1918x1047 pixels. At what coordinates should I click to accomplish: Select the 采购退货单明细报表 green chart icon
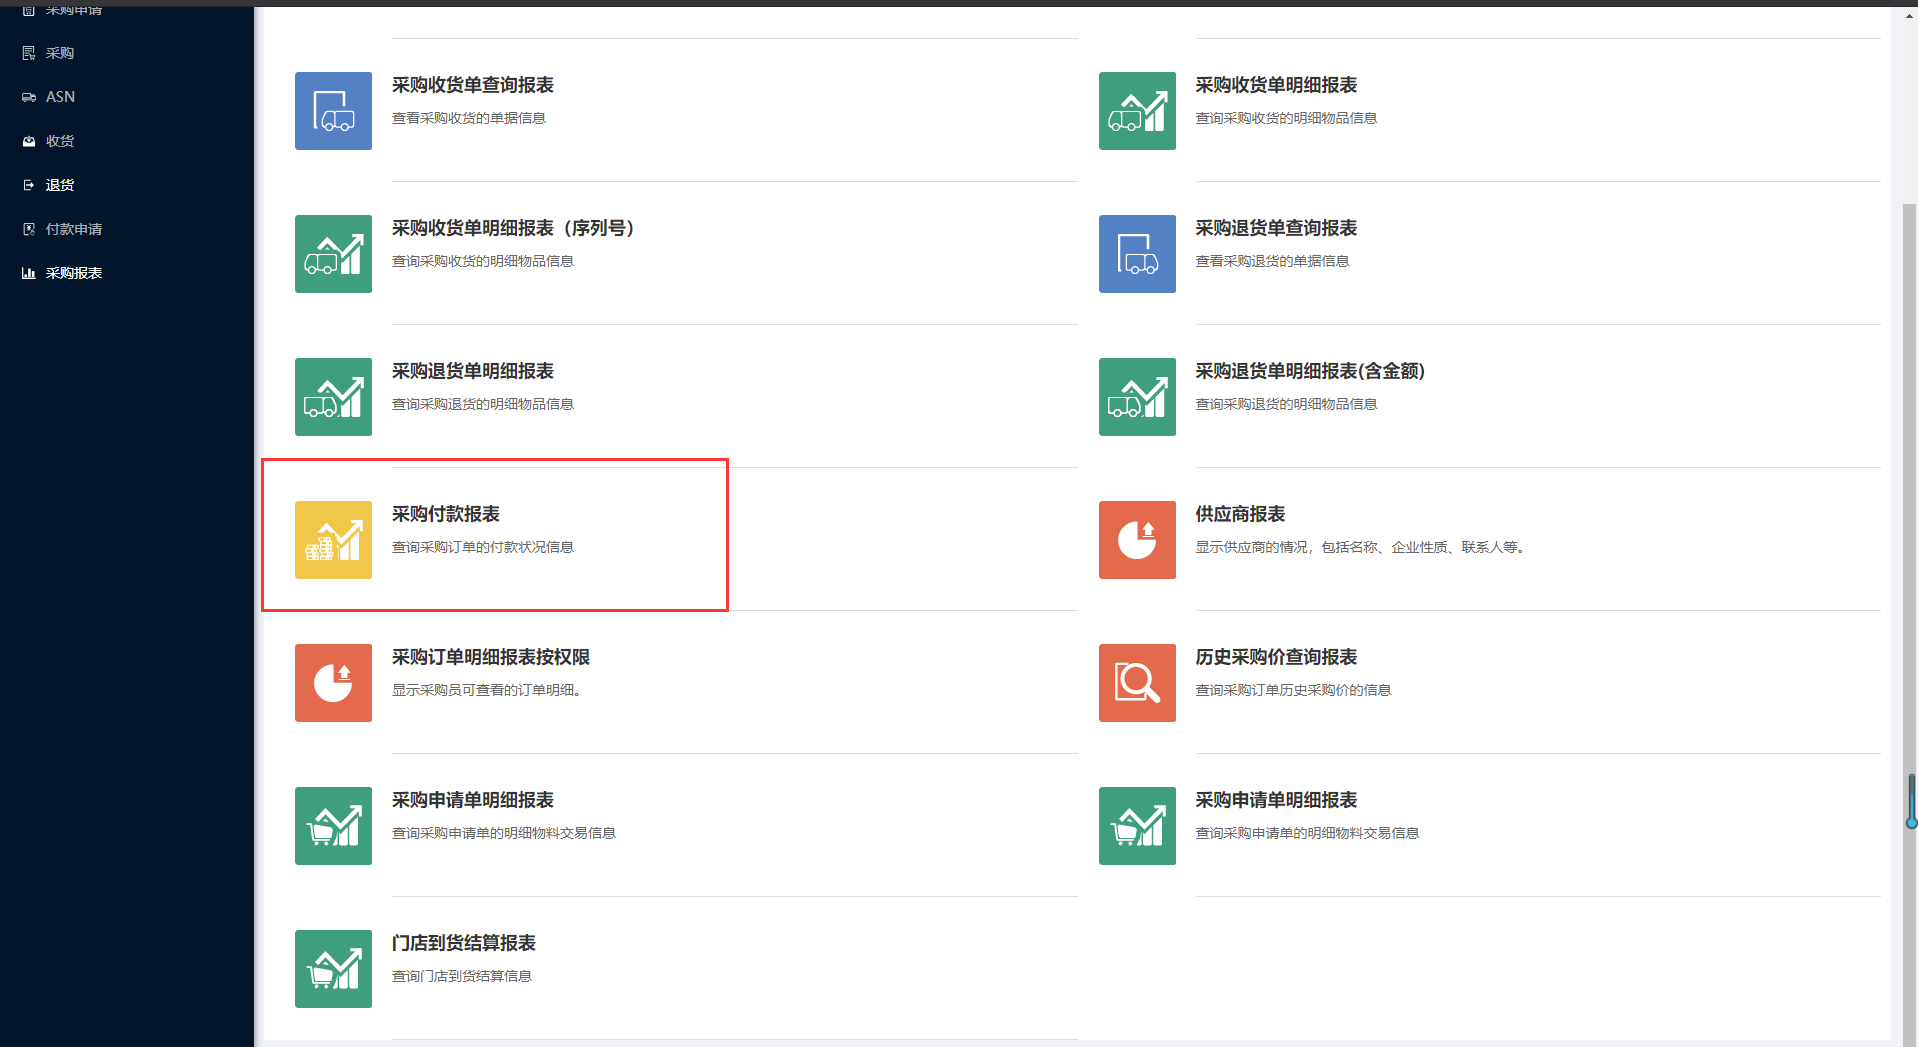333,397
